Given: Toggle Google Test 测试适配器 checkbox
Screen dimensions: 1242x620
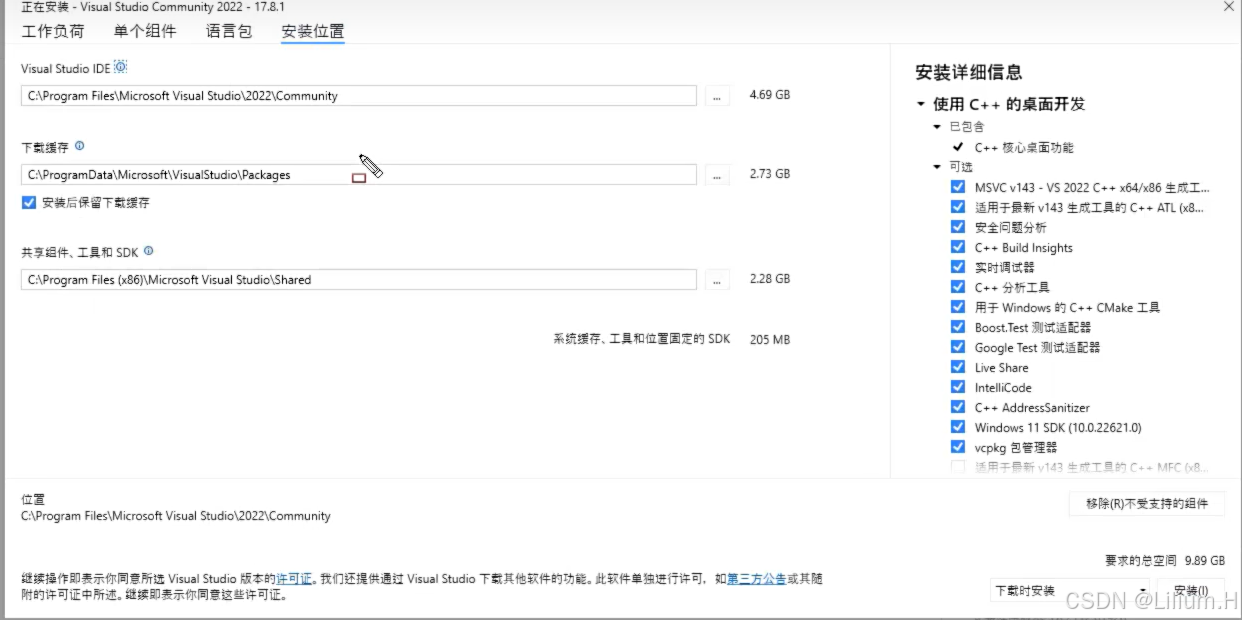Looking at the screenshot, I should click(958, 347).
